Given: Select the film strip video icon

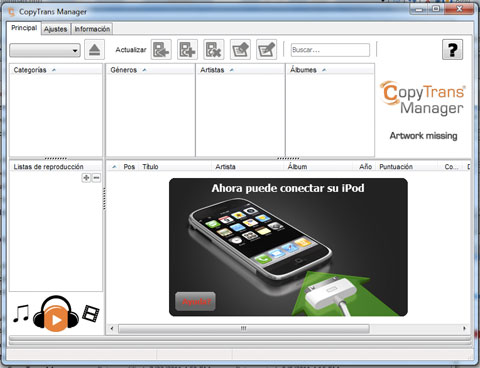Looking at the screenshot, I should (91, 313).
